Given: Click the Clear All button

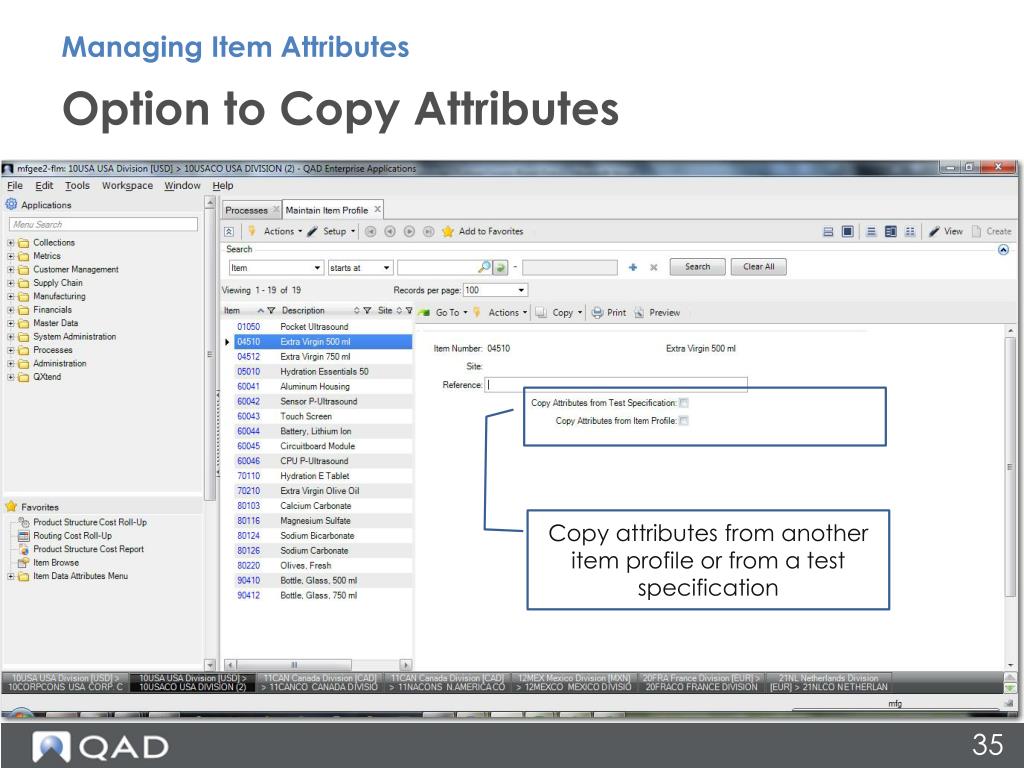Looking at the screenshot, I should pos(758,266).
